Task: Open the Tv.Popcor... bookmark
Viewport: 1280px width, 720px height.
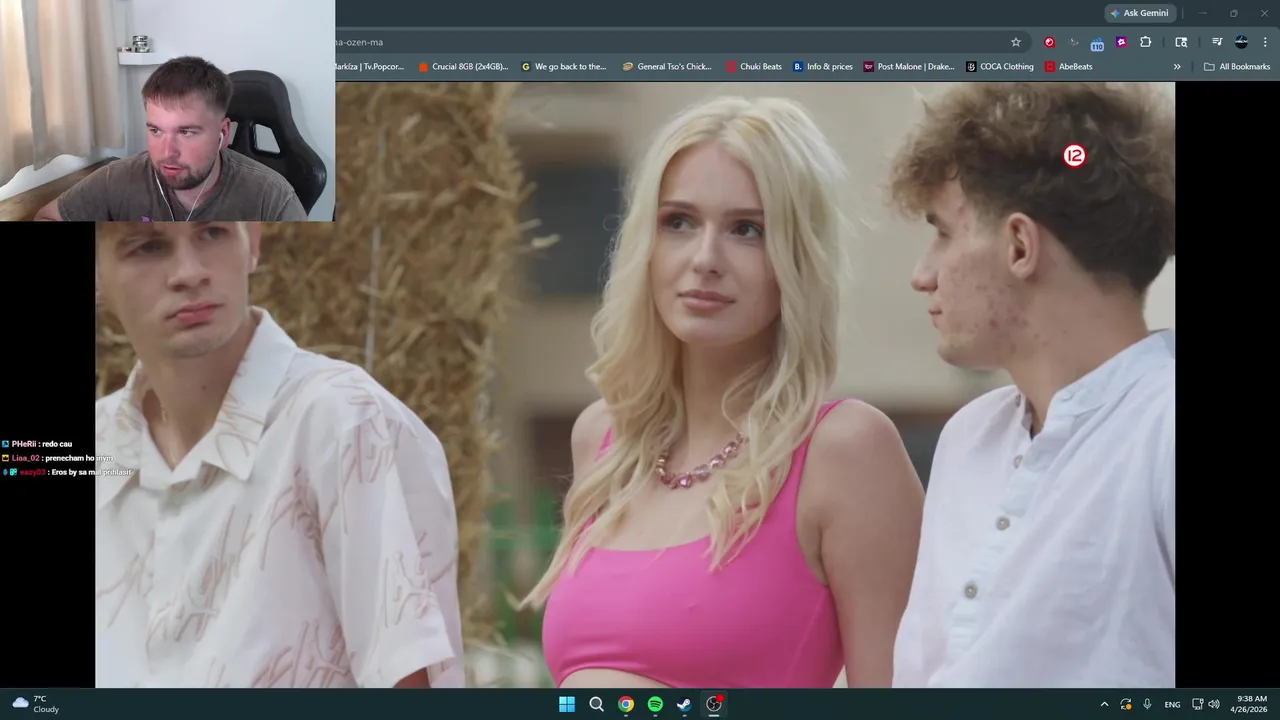Action: (x=370, y=67)
